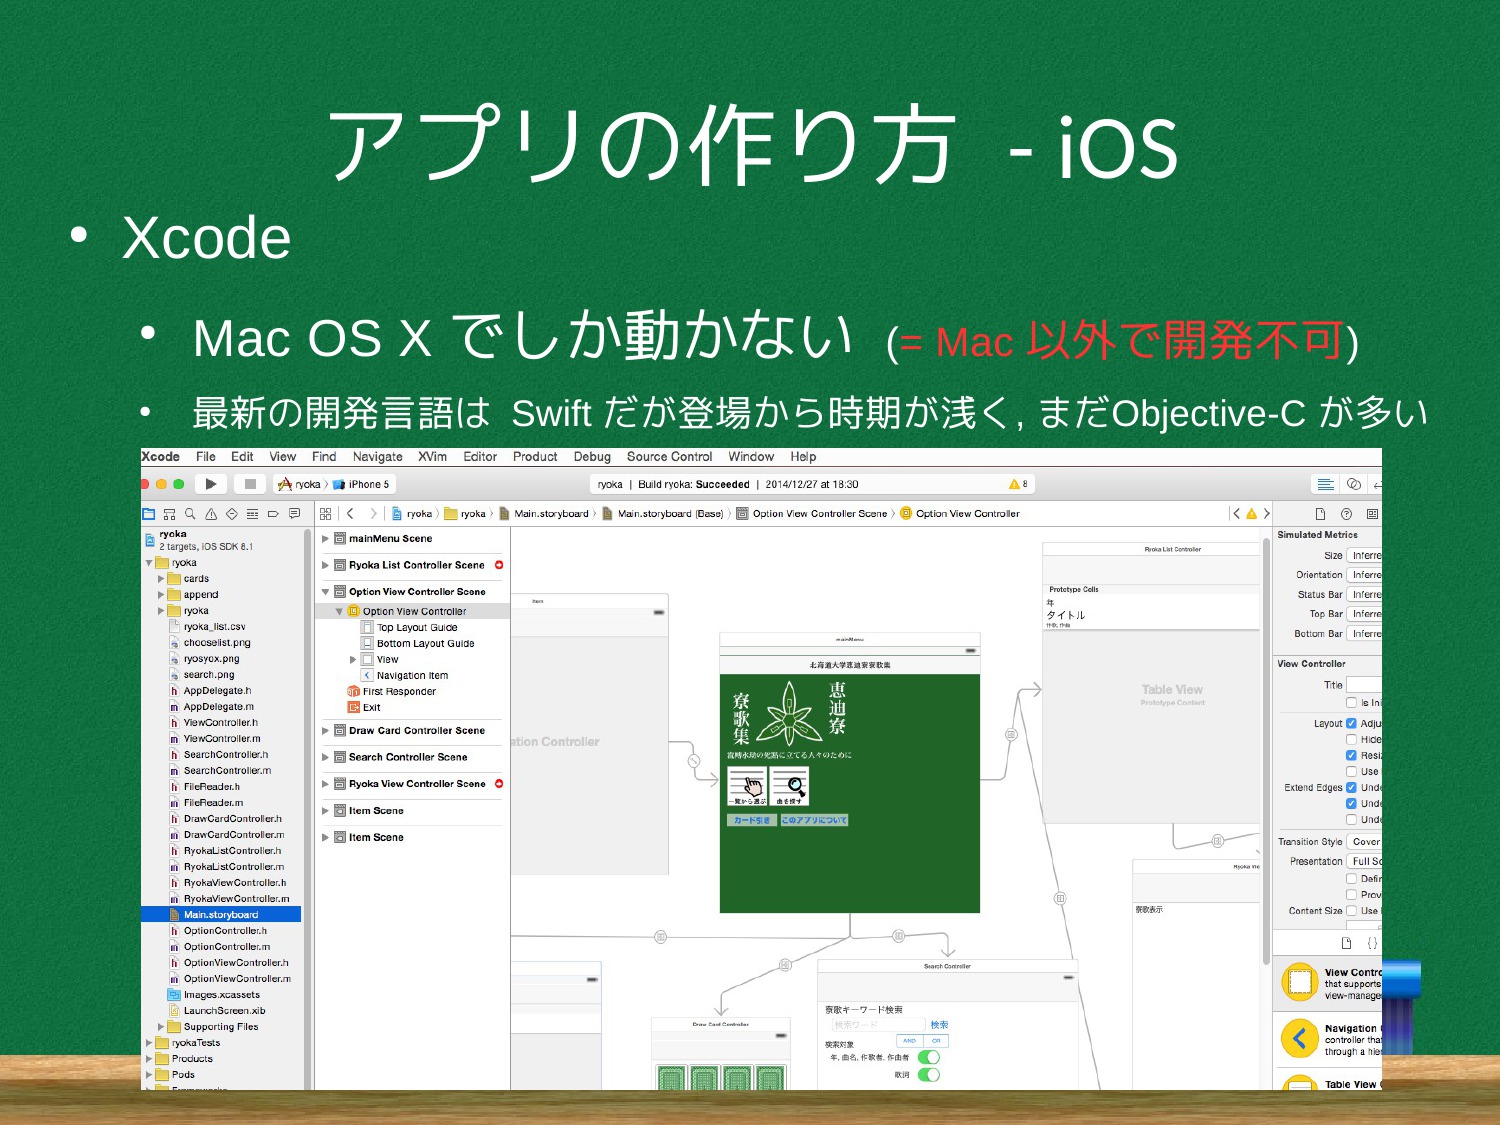Click the View Controller Title input field
The height and width of the screenshot is (1125, 1500).
coord(1364,685)
